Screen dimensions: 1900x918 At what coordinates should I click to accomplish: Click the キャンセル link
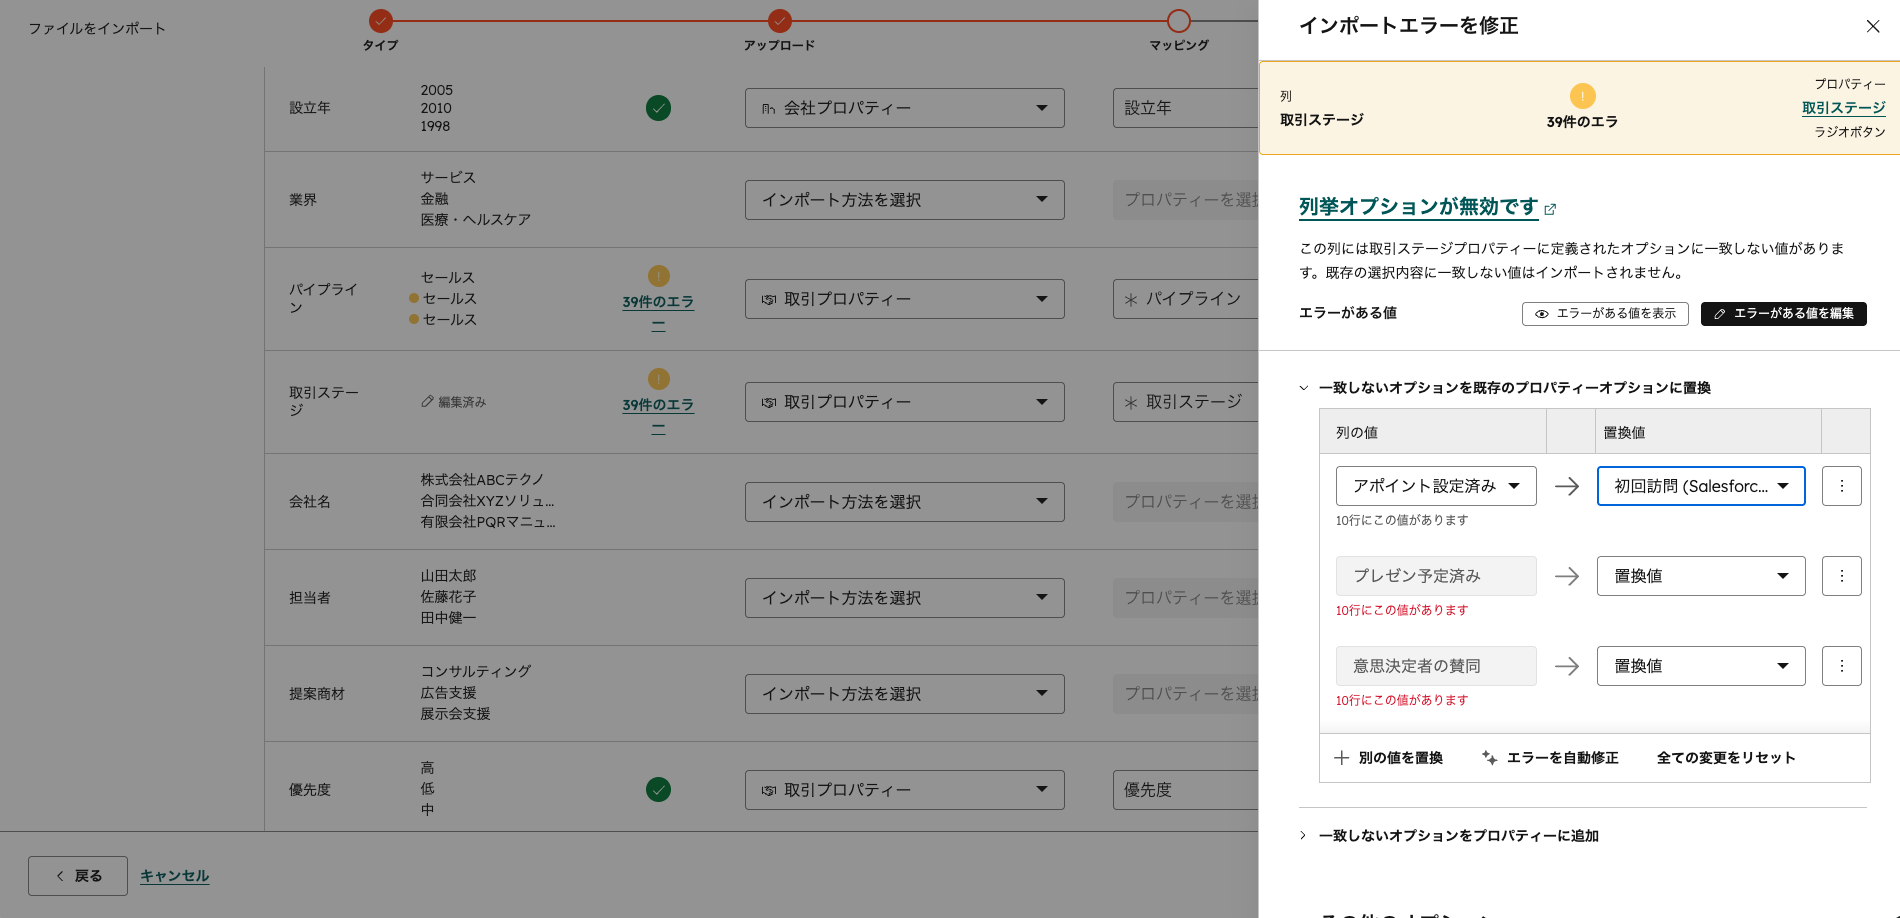[174, 876]
